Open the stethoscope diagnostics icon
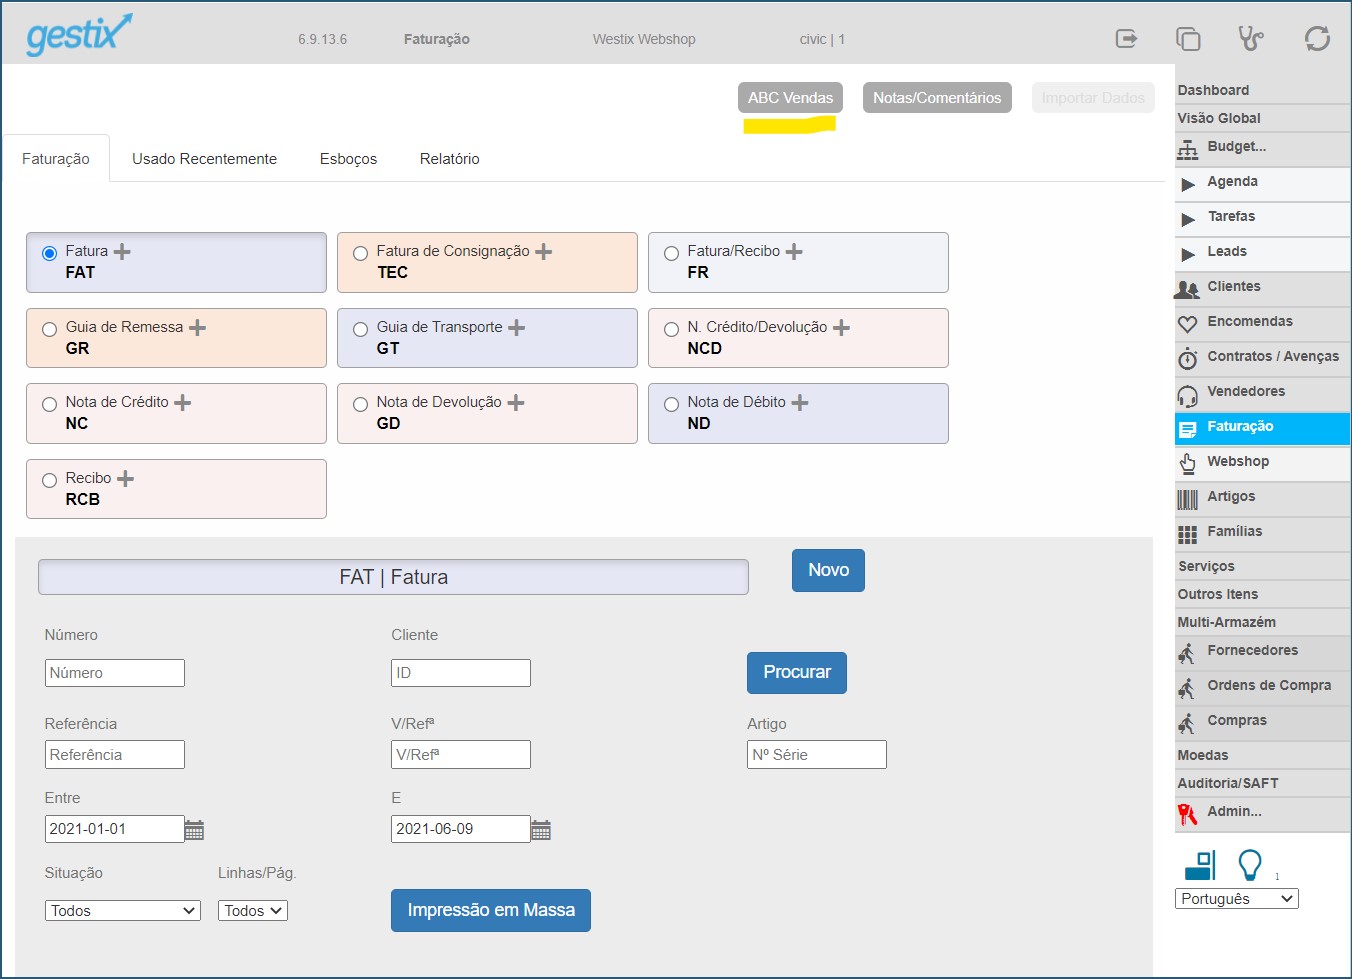This screenshot has height=979, width=1352. 1251,38
